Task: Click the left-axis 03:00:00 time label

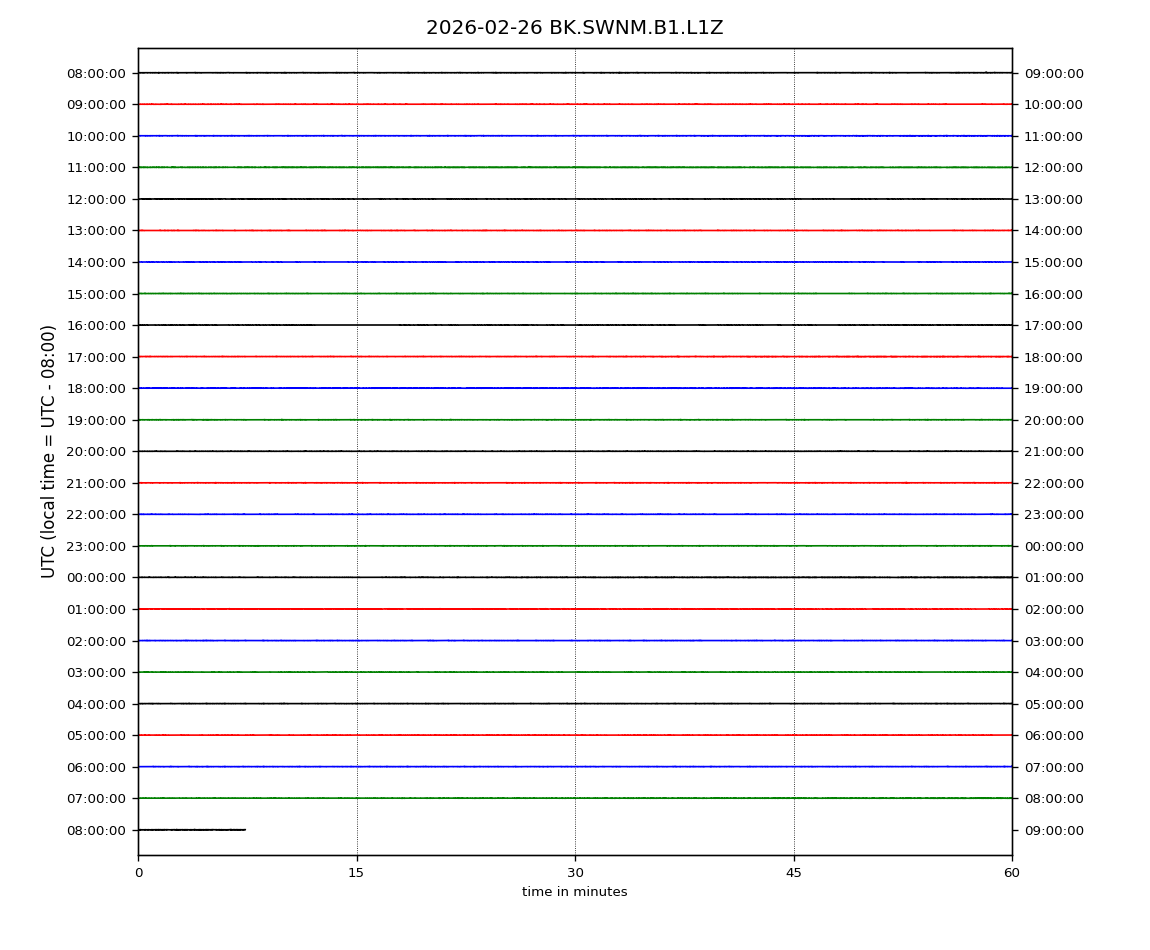Action: coord(97,672)
